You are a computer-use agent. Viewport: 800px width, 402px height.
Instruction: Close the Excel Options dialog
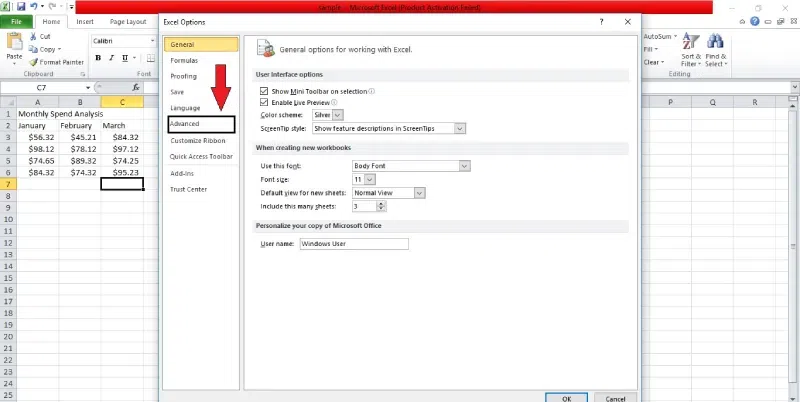tap(628, 22)
